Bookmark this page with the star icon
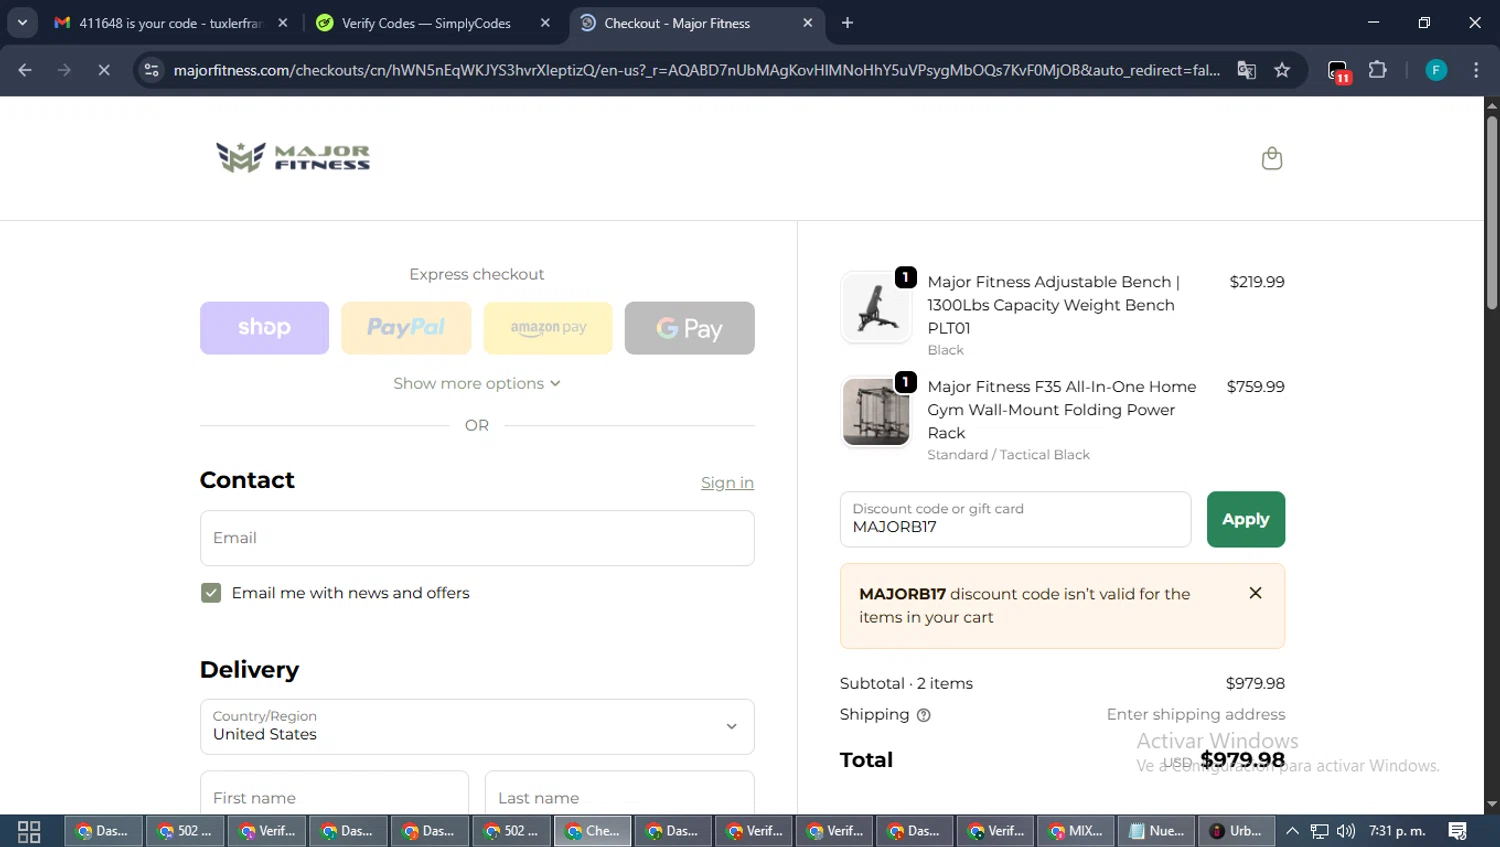 1282,70
